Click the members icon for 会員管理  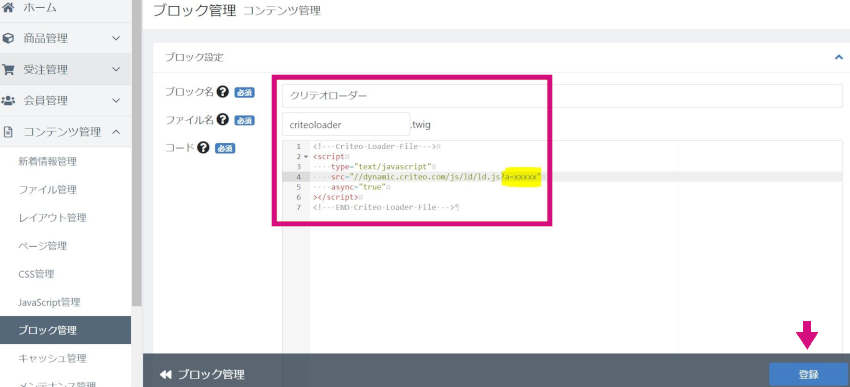coord(8,100)
